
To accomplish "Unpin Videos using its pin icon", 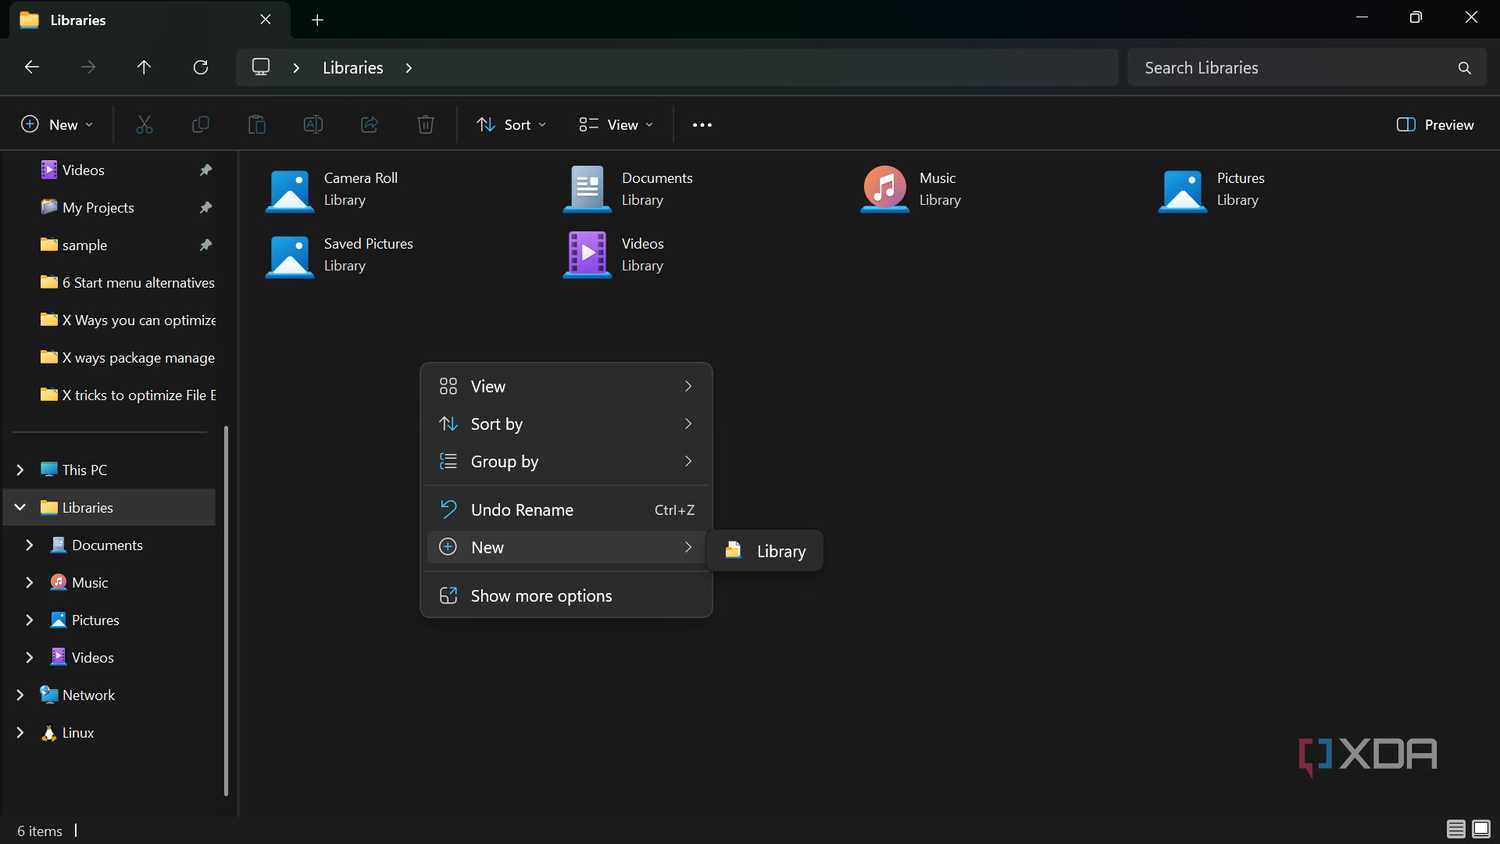I will point(205,170).
